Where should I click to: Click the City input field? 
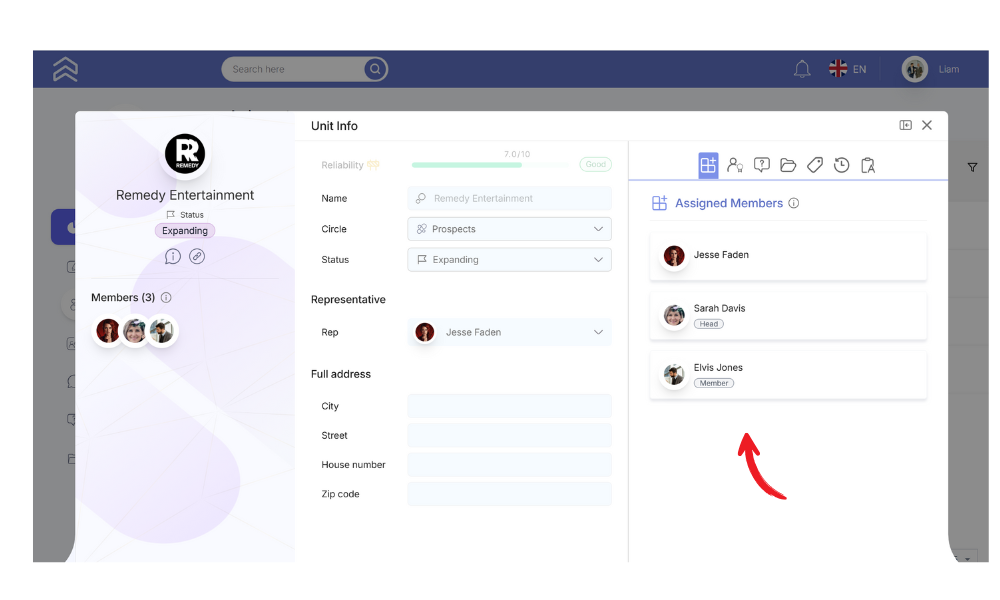click(510, 406)
